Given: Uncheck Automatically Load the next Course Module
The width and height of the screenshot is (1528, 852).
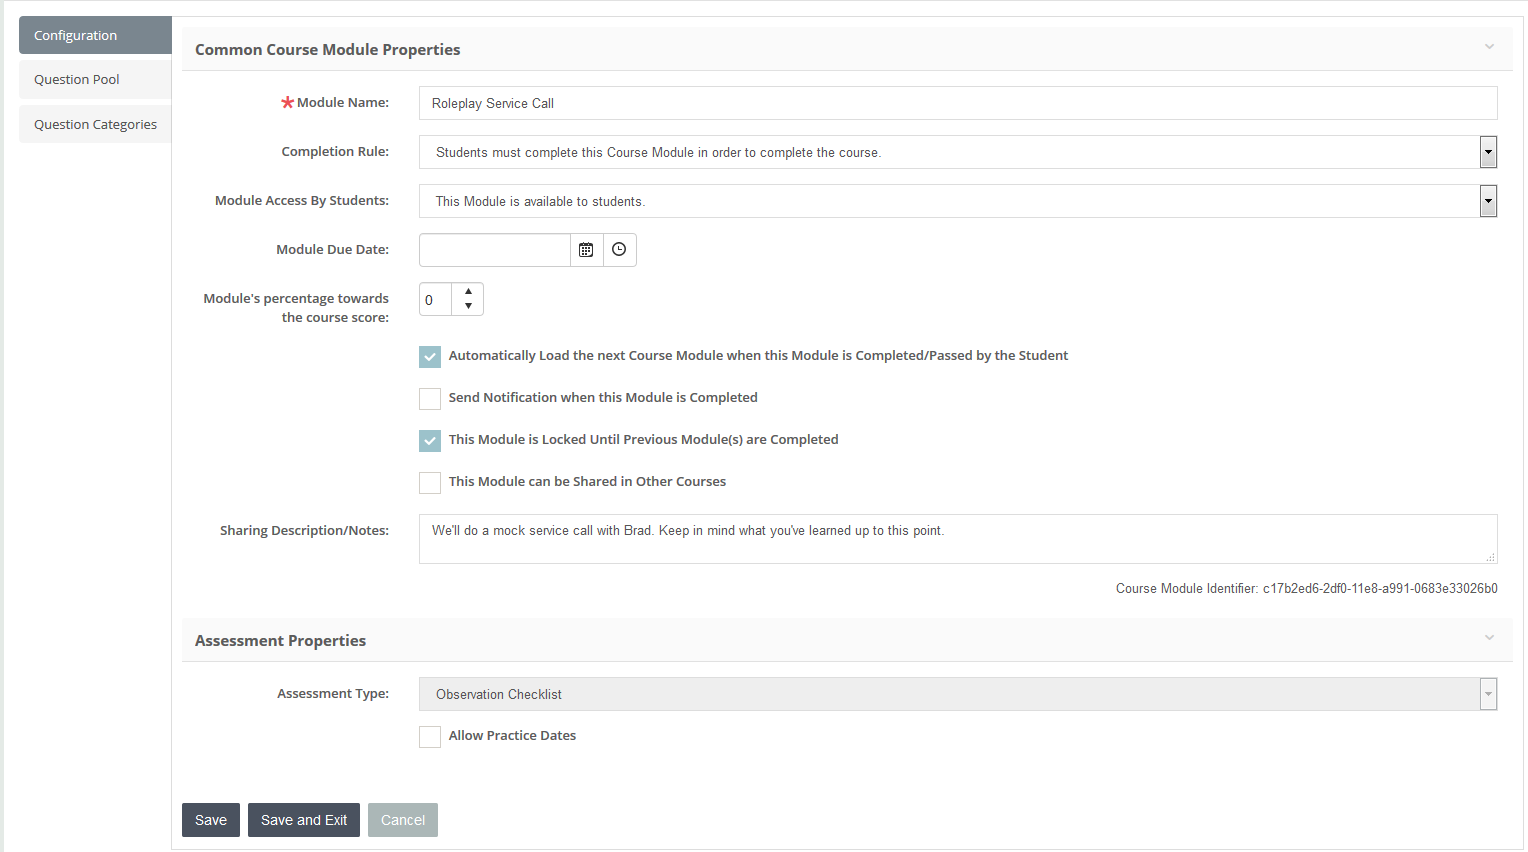Looking at the screenshot, I should (430, 356).
